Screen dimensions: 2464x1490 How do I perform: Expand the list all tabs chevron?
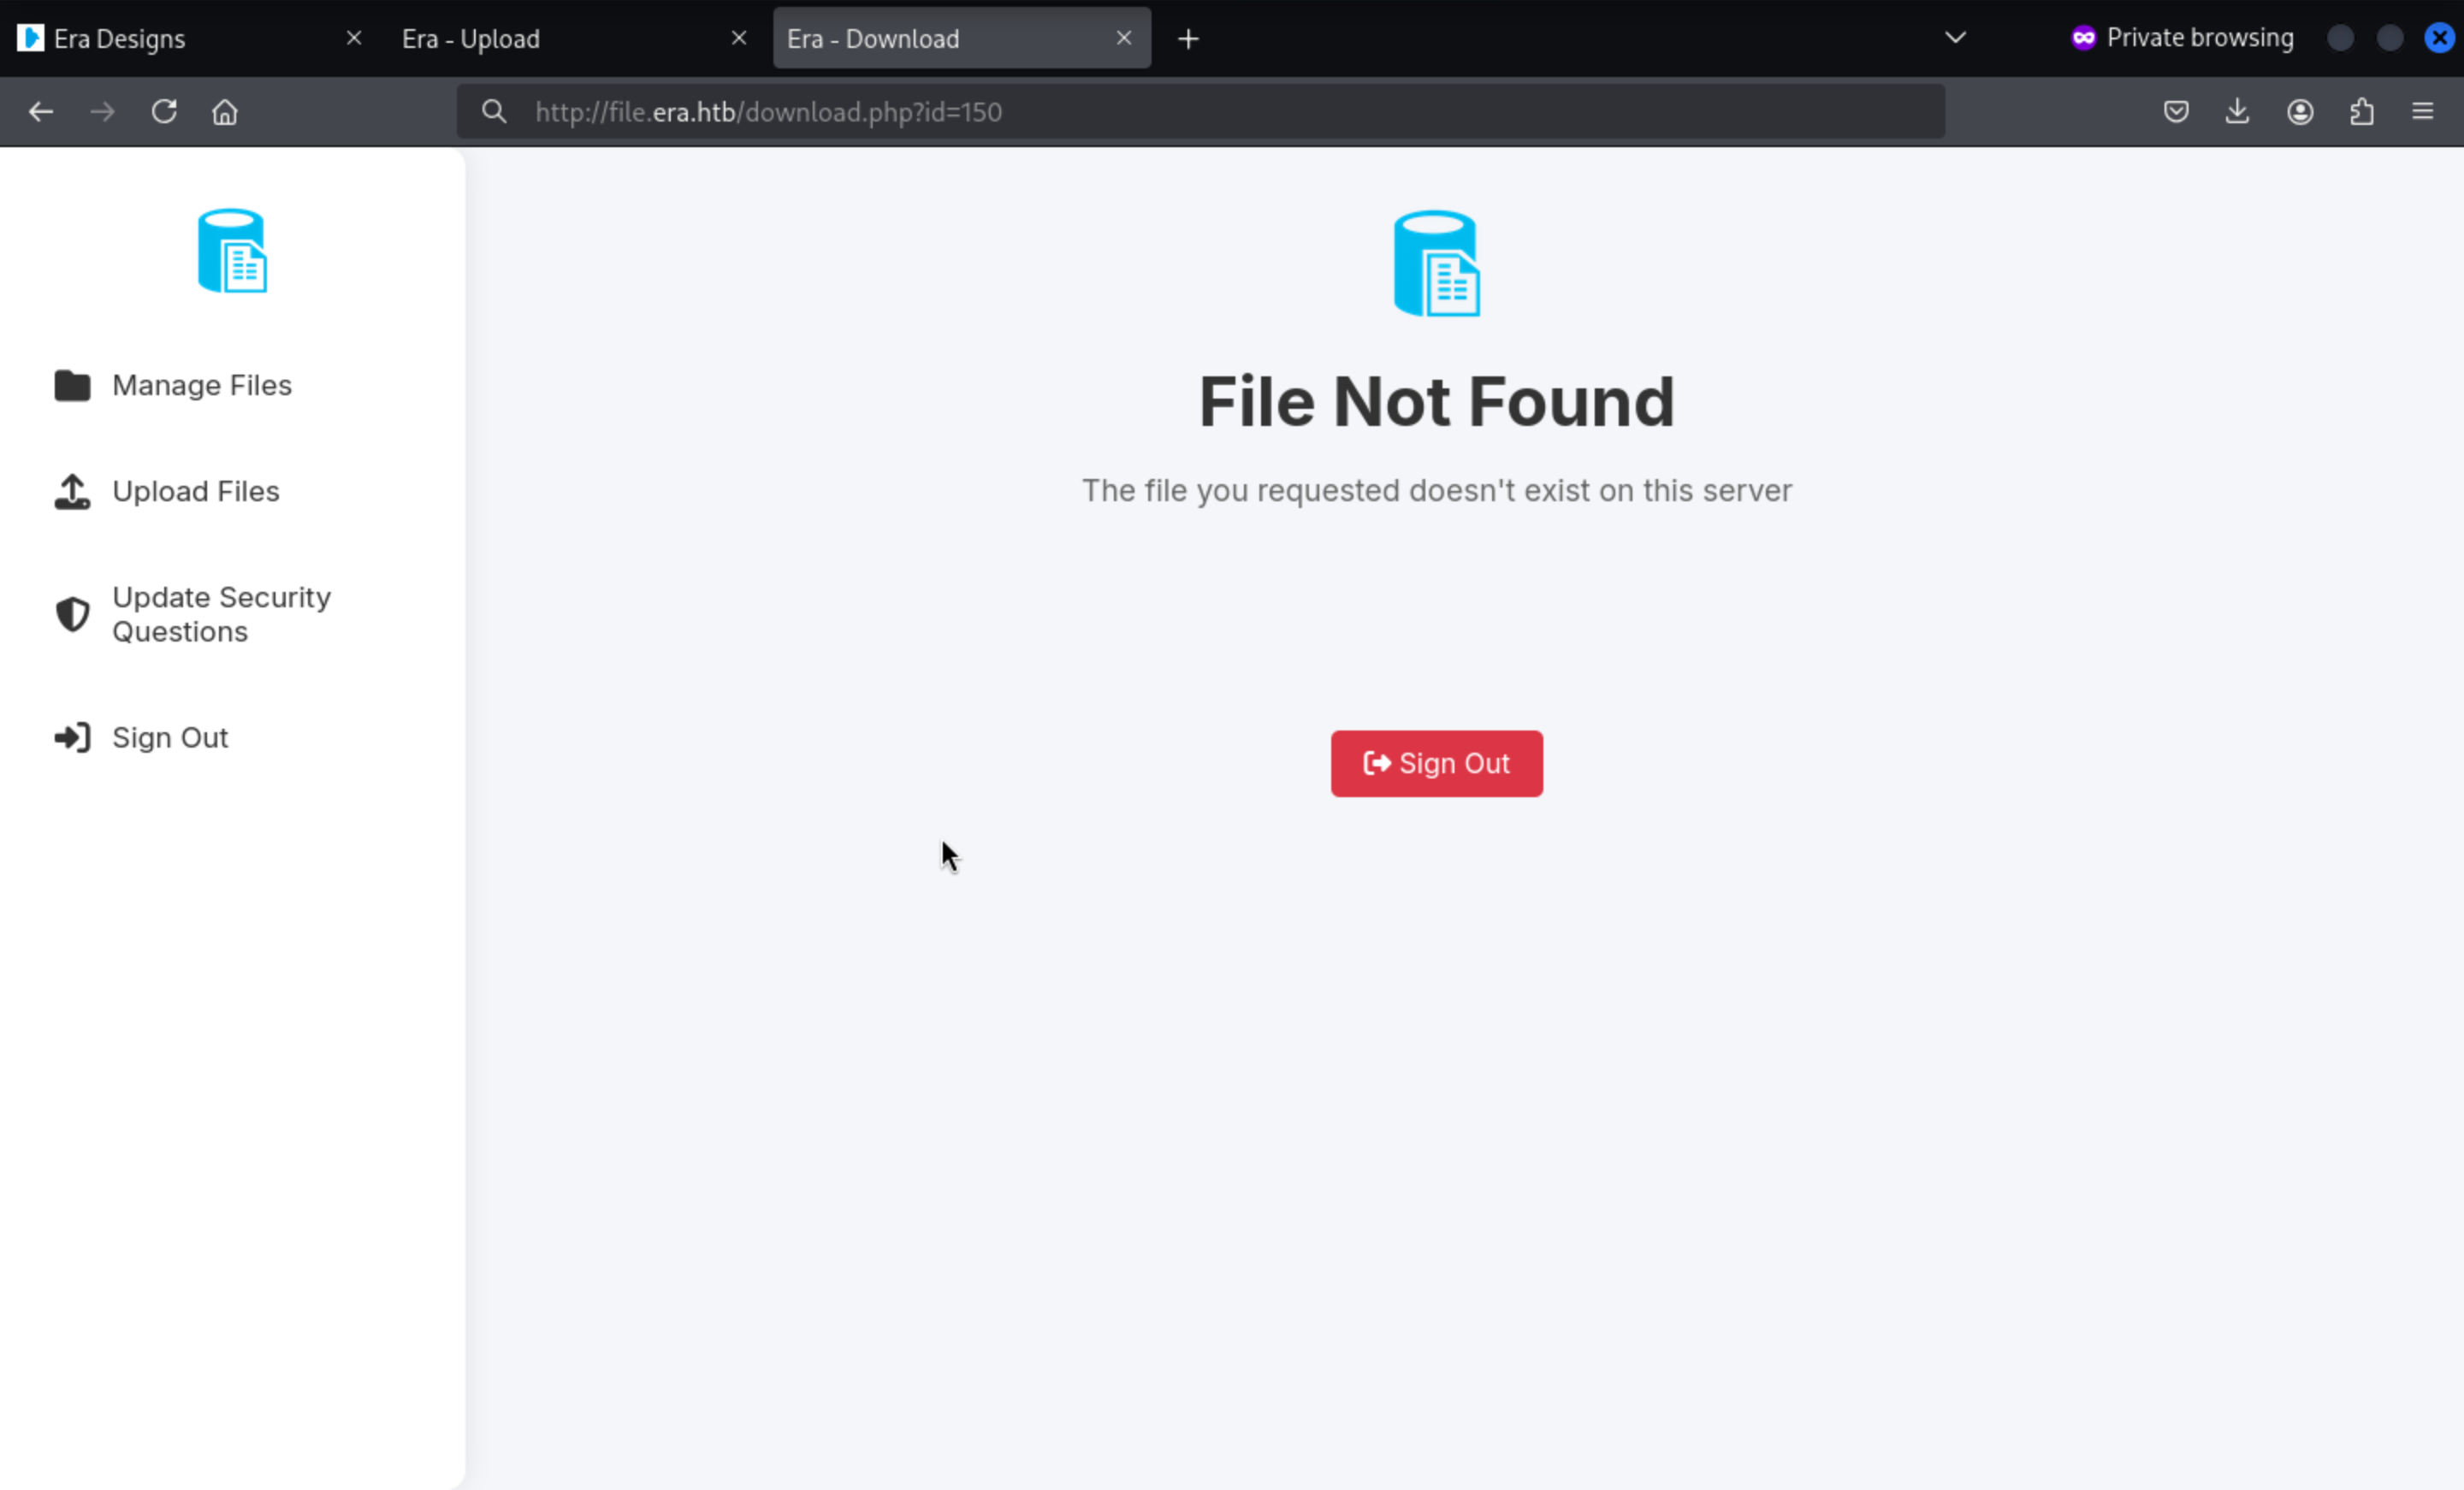point(1955,38)
